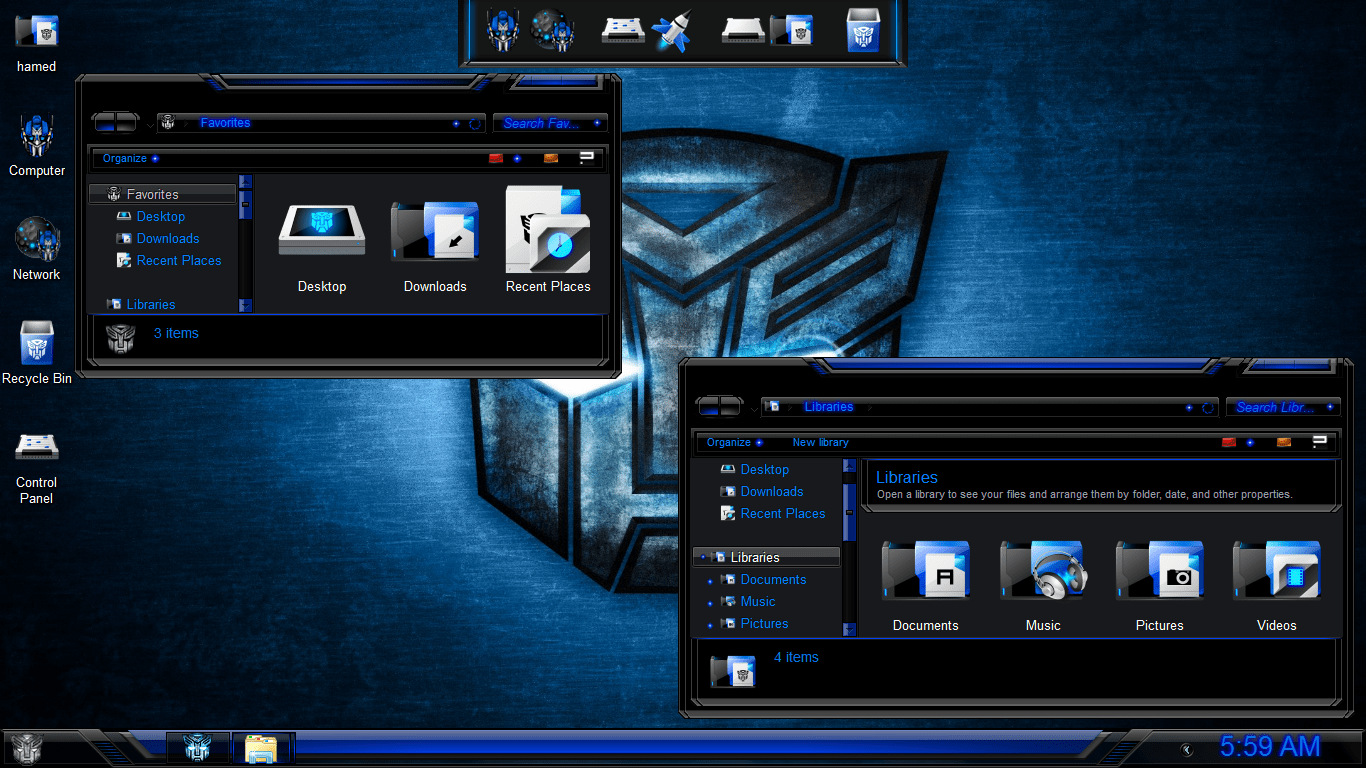The height and width of the screenshot is (768, 1366).
Task: Launch the Optimus head icon in the top dock
Action: coord(503,30)
